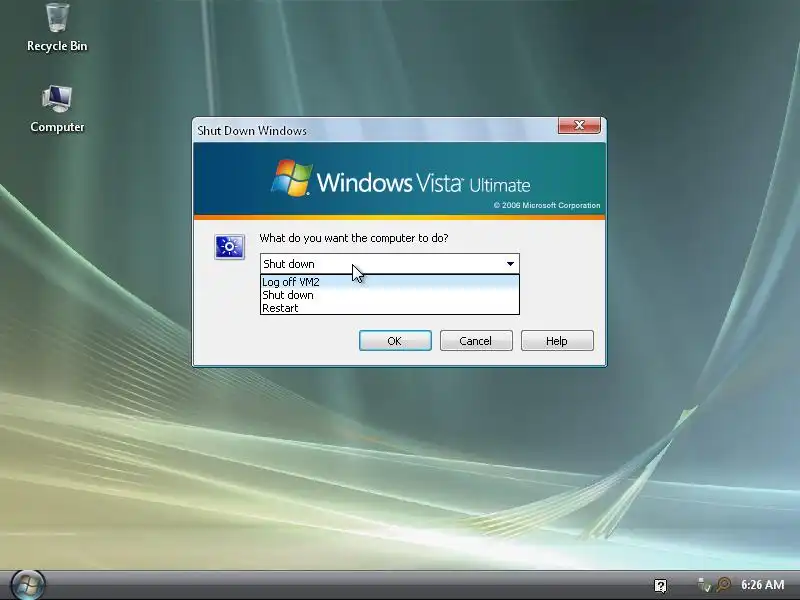Click the blue power options dialog icon

pyautogui.click(x=230, y=247)
